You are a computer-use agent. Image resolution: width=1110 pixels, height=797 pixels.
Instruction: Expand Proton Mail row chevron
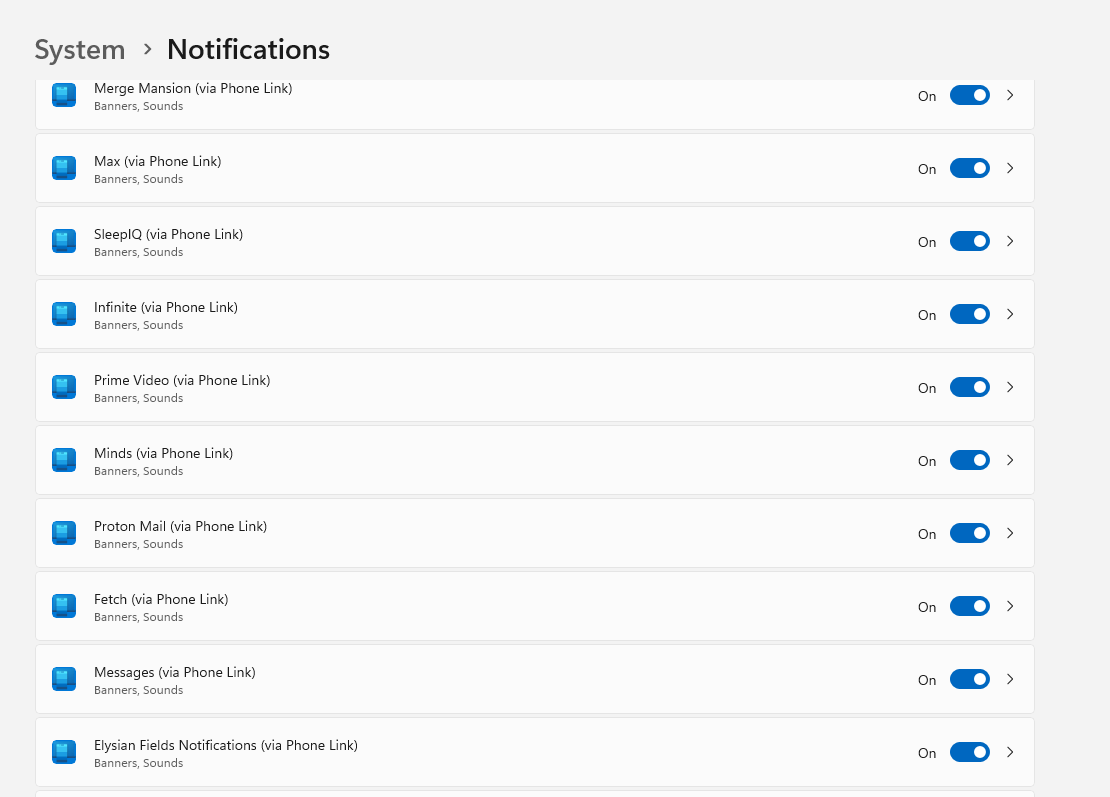click(1010, 532)
